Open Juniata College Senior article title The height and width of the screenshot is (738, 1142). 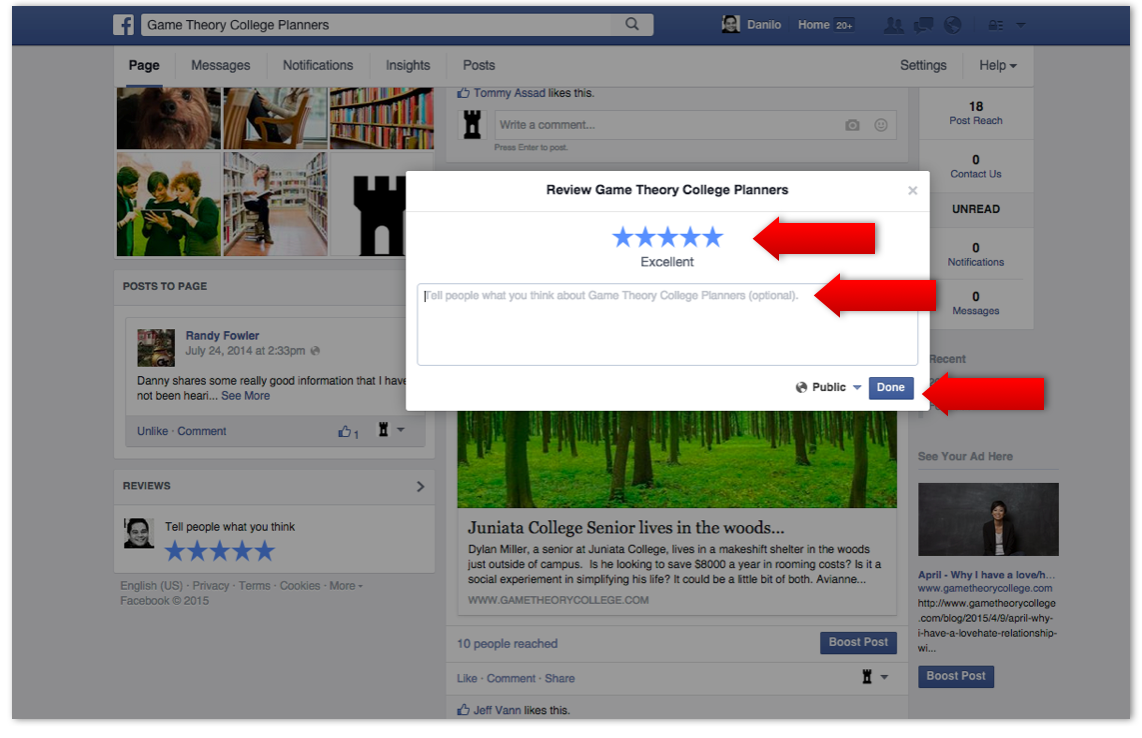click(626, 527)
